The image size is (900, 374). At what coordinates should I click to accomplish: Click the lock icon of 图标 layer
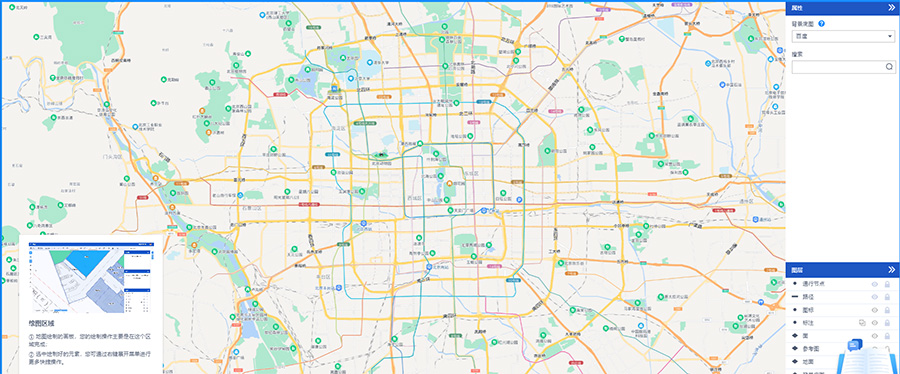click(887, 310)
